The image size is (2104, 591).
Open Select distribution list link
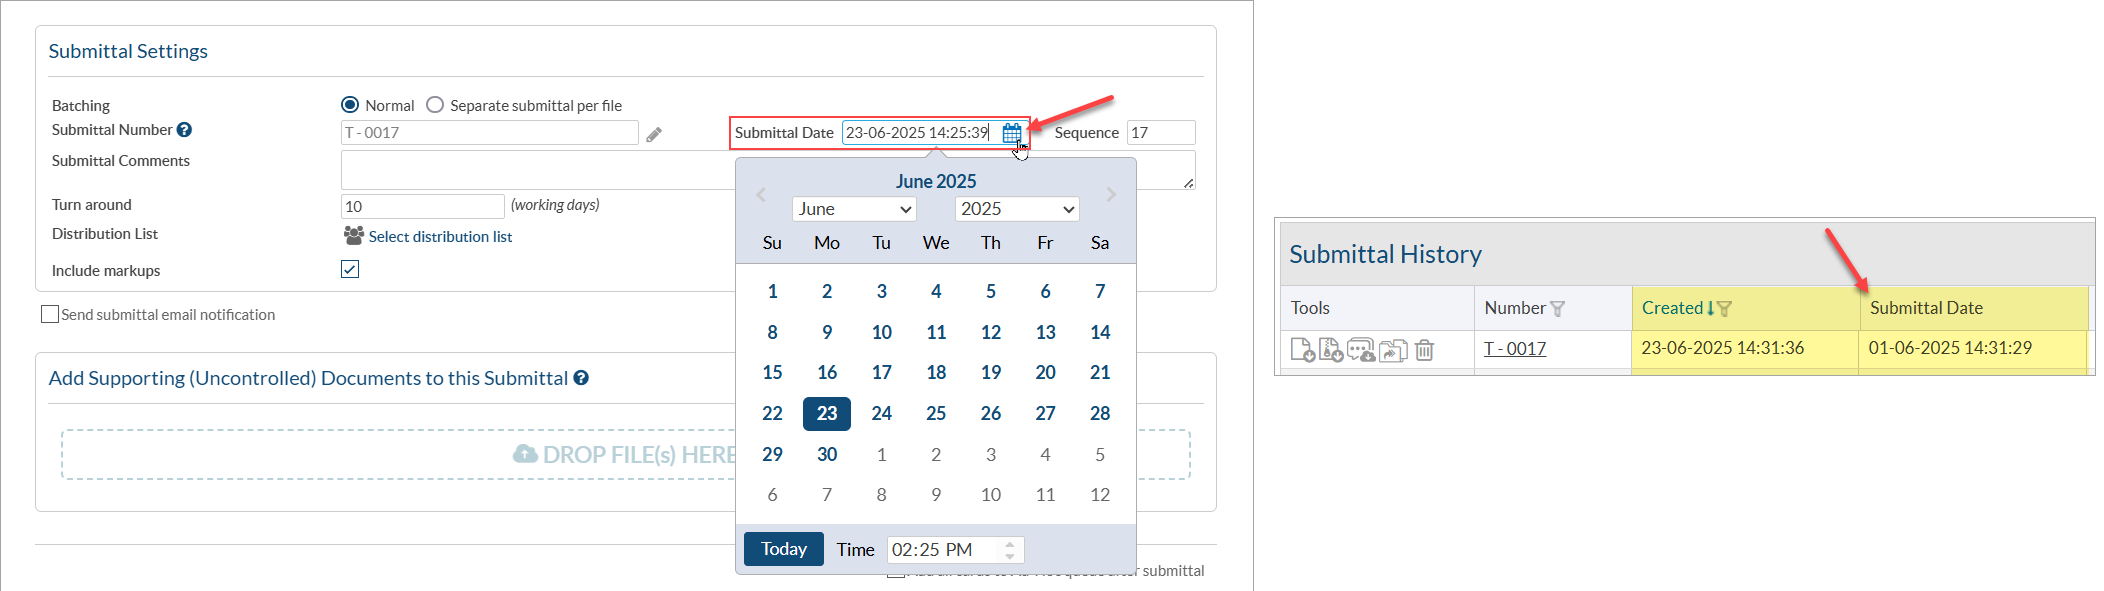[440, 237]
